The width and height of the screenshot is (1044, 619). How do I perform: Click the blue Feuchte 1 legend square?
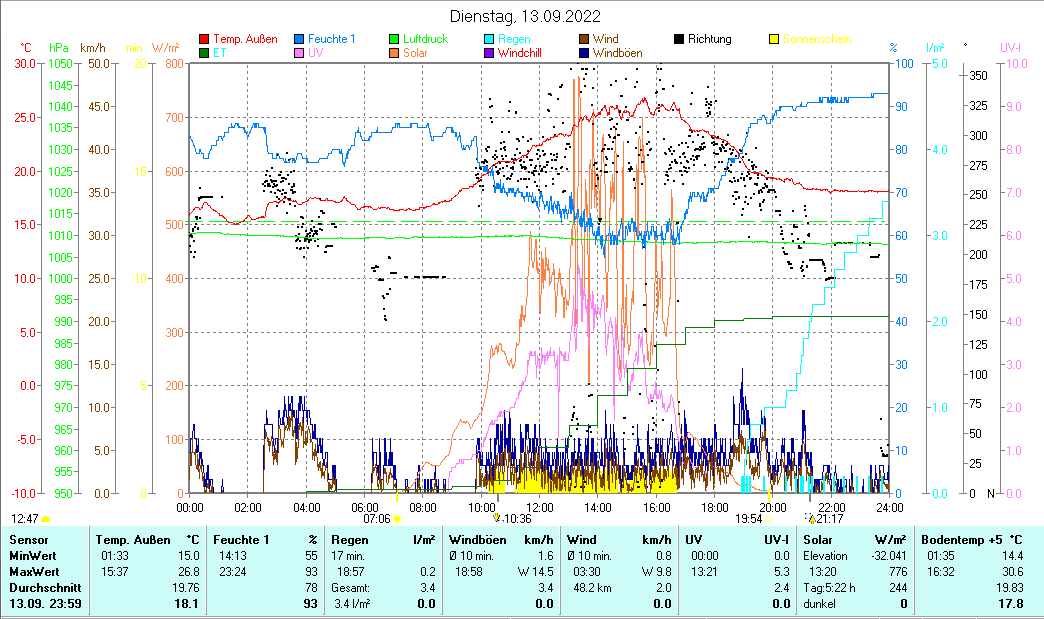pyautogui.click(x=300, y=40)
